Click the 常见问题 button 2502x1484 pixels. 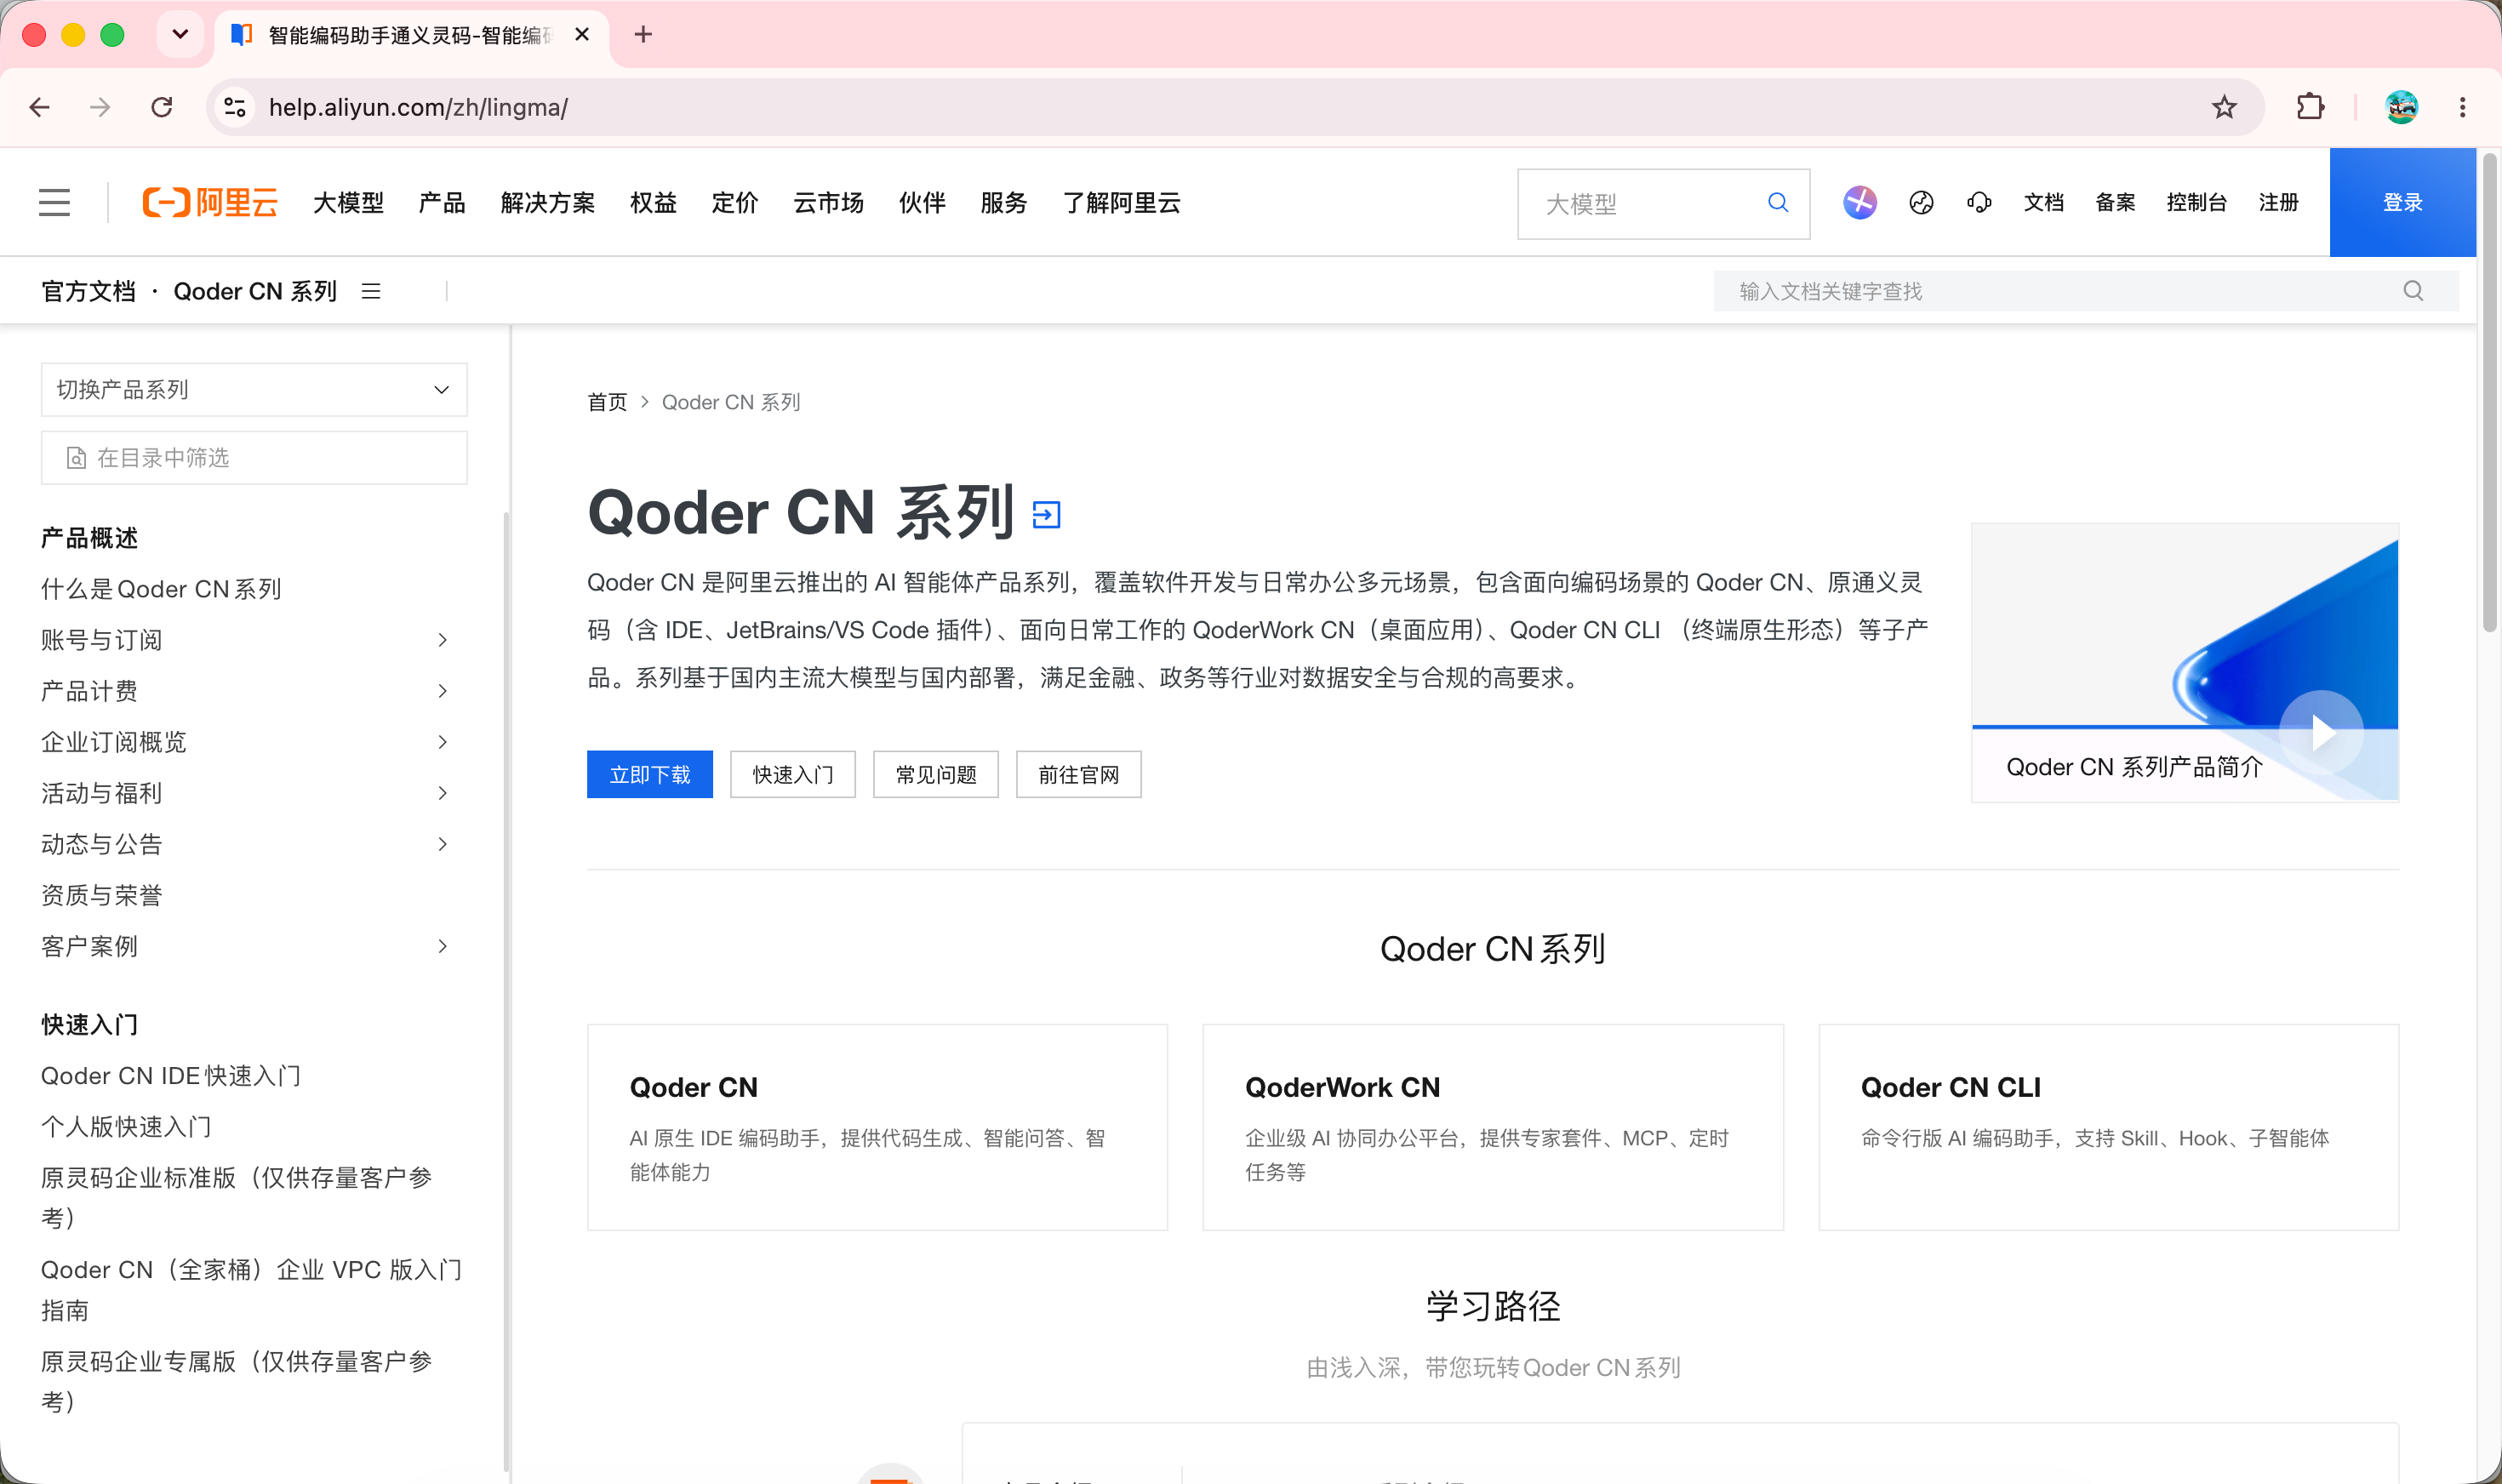(x=936, y=774)
